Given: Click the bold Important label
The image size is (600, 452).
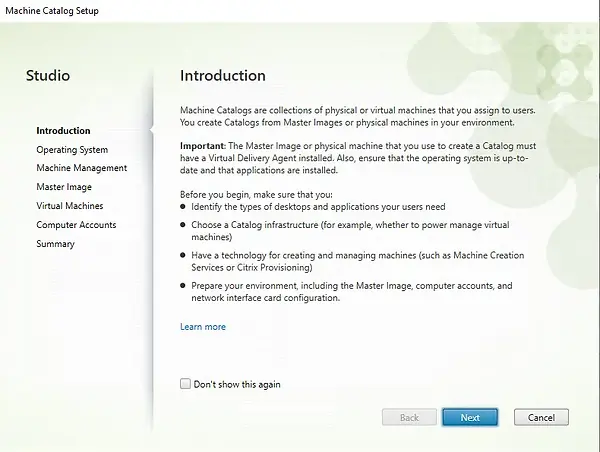Looking at the screenshot, I should (x=202, y=146).
